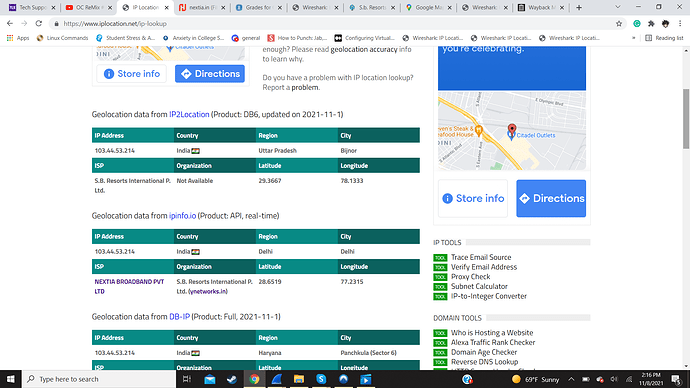This screenshot has height=388, width=690.
Task: Open the Reading list panel
Action: point(664,38)
